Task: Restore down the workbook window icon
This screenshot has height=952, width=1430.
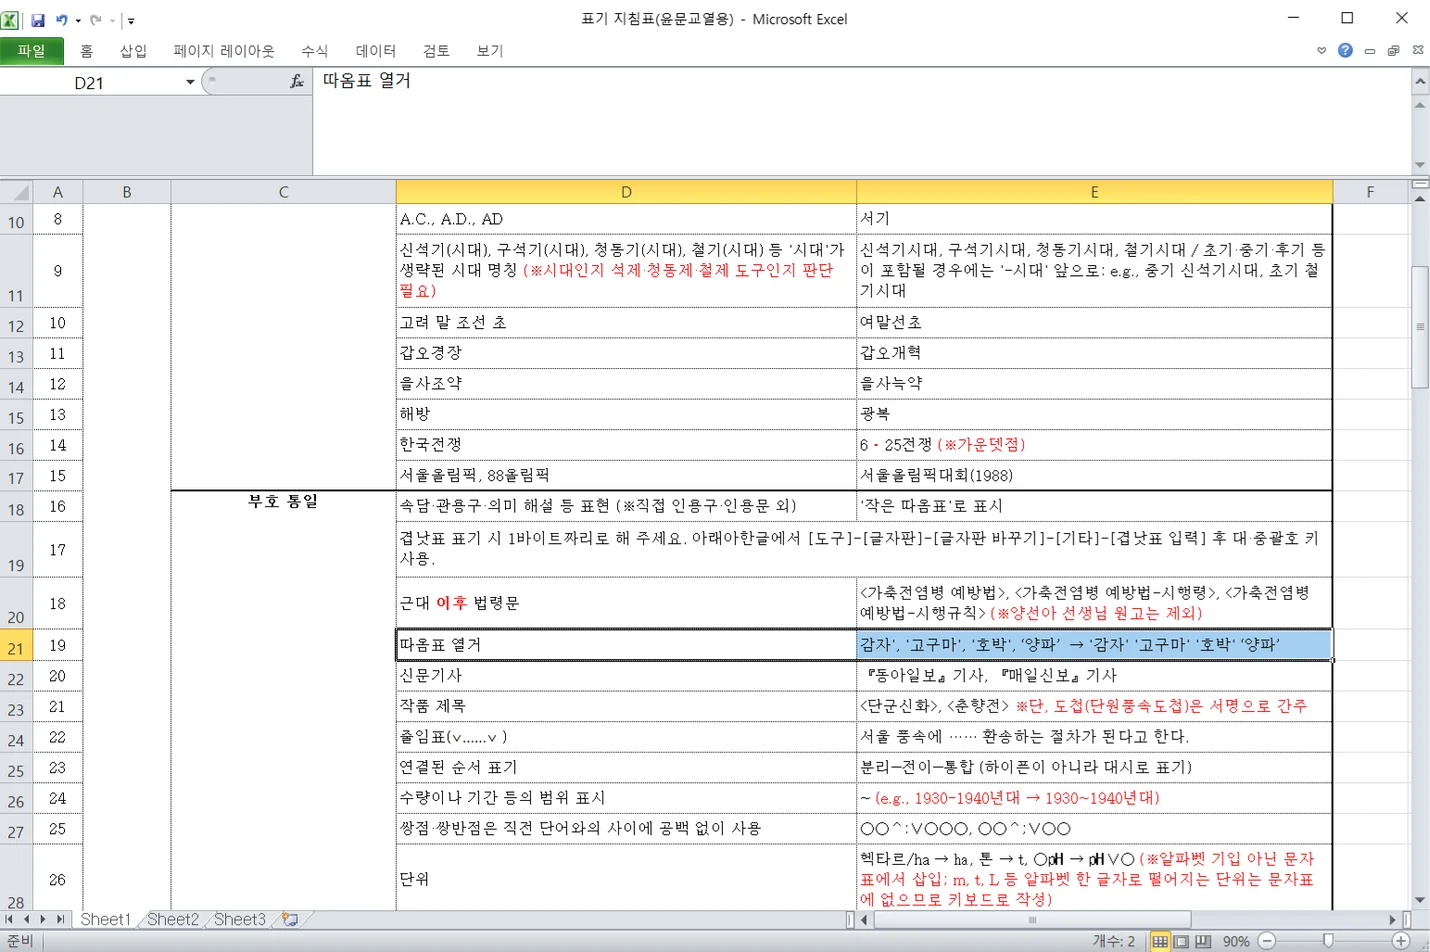Action: 1394,50
